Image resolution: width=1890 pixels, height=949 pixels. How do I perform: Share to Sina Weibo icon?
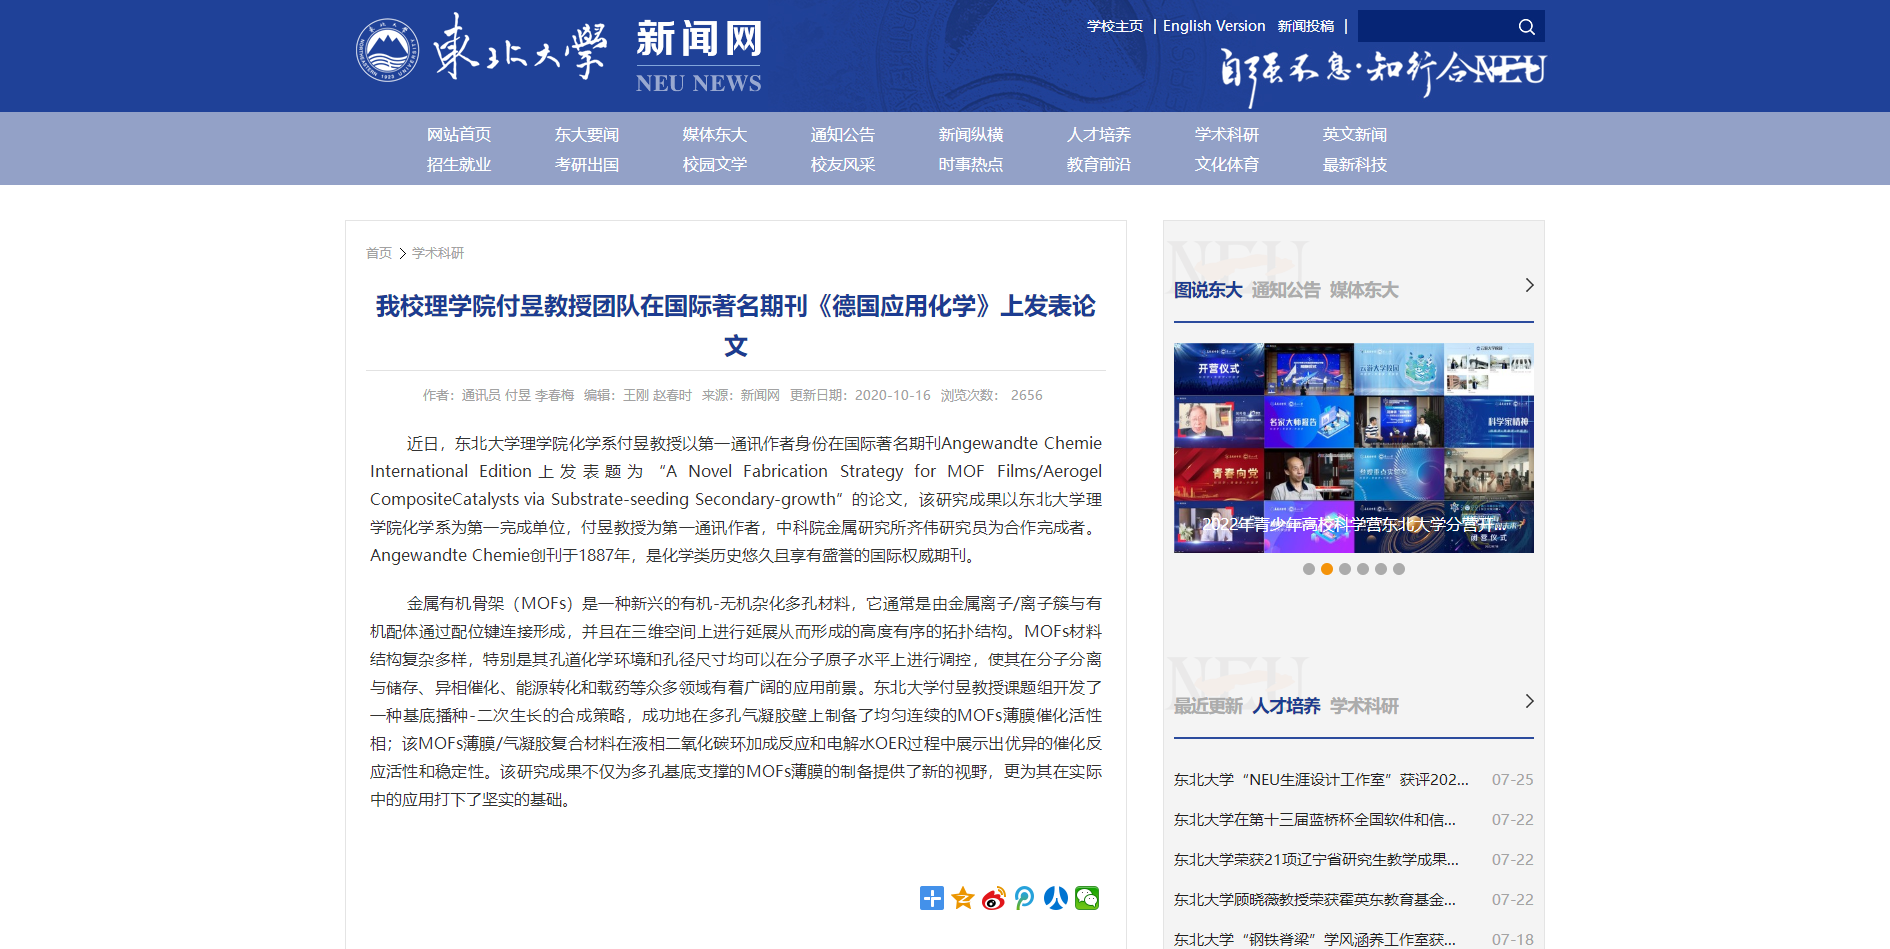coord(993,898)
